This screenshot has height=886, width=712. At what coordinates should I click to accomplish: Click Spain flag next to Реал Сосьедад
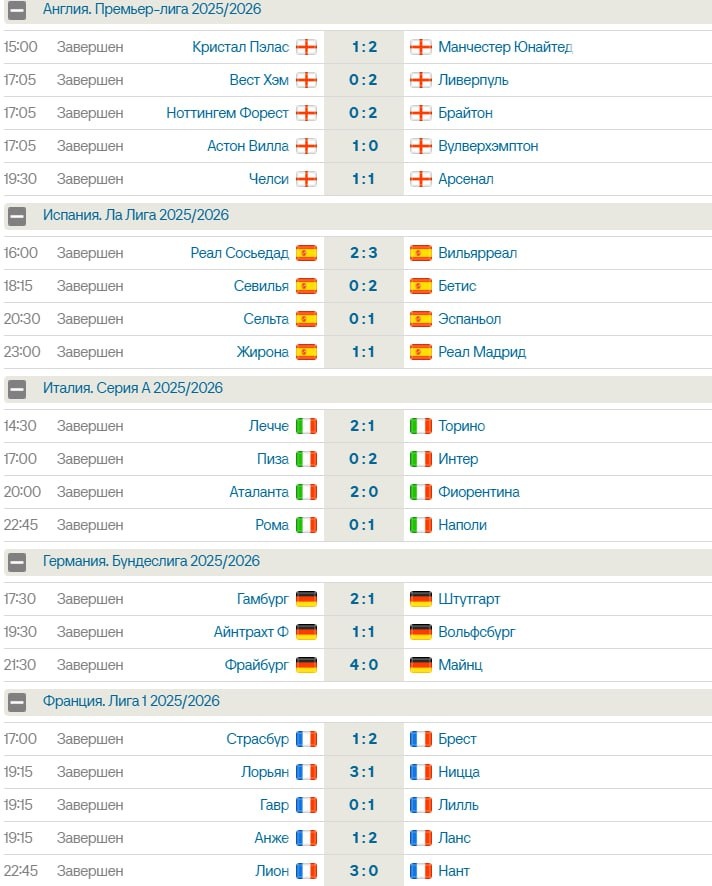coord(306,253)
